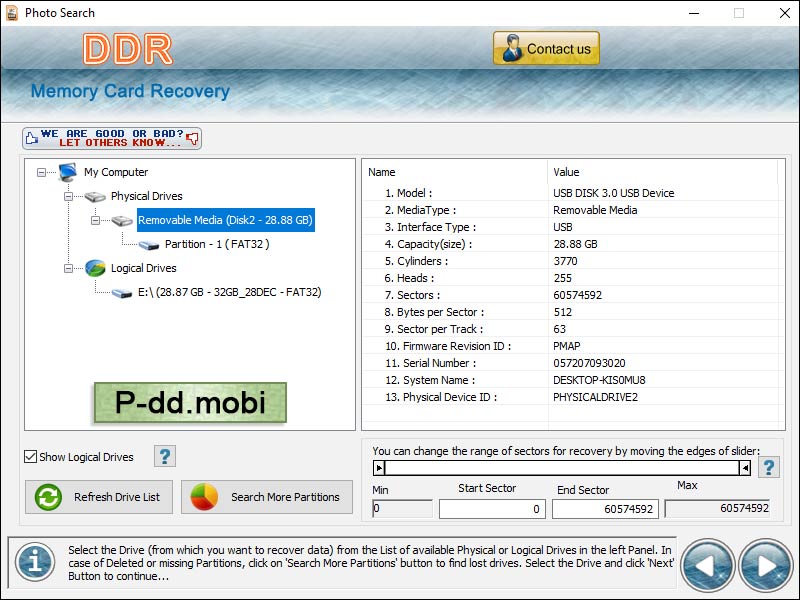The image size is (800, 600).
Task: Click the Contact us button
Action: (x=546, y=47)
